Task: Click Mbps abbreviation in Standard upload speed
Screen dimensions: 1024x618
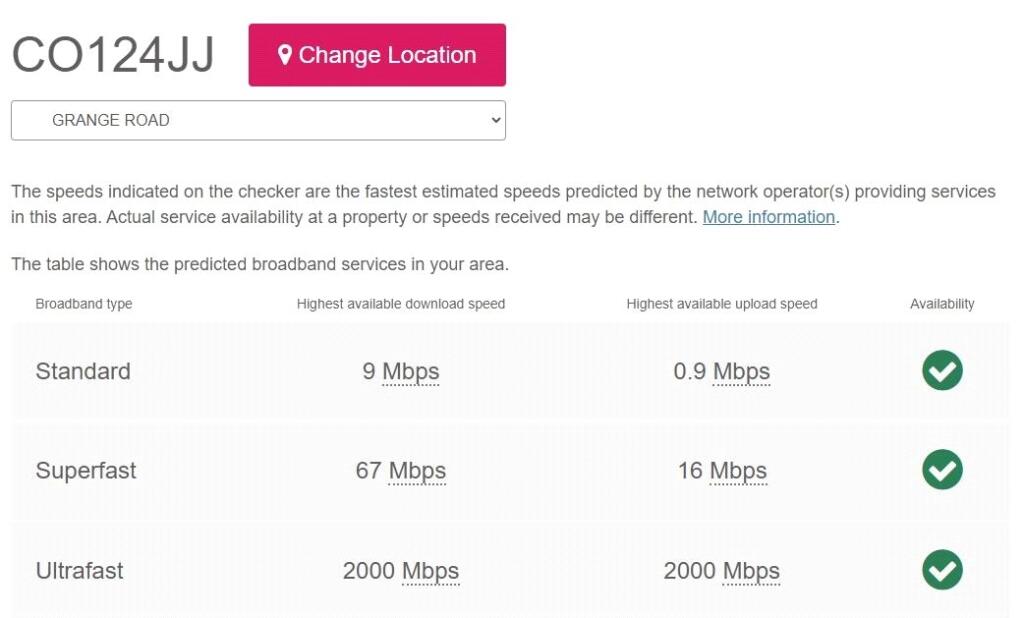Action: 741,372
